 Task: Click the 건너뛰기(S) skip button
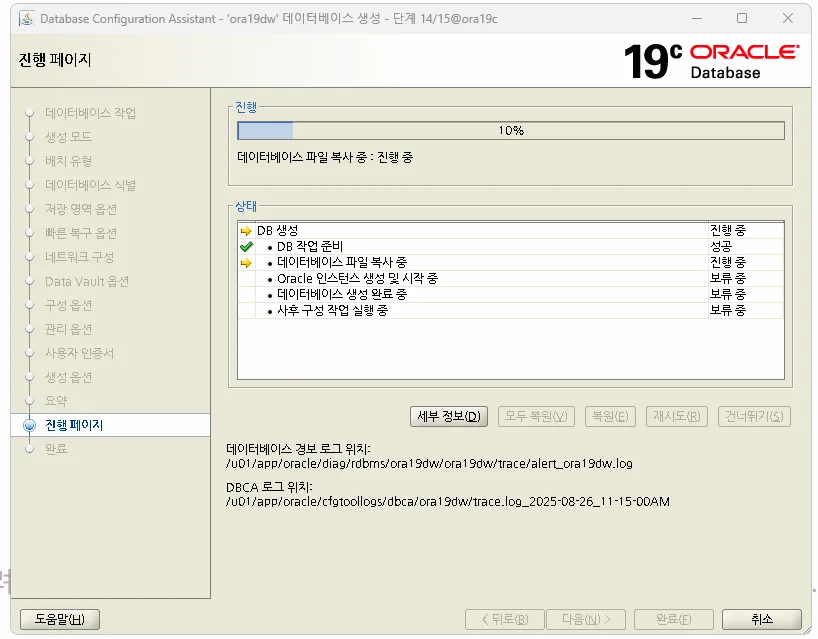point(754,416)
